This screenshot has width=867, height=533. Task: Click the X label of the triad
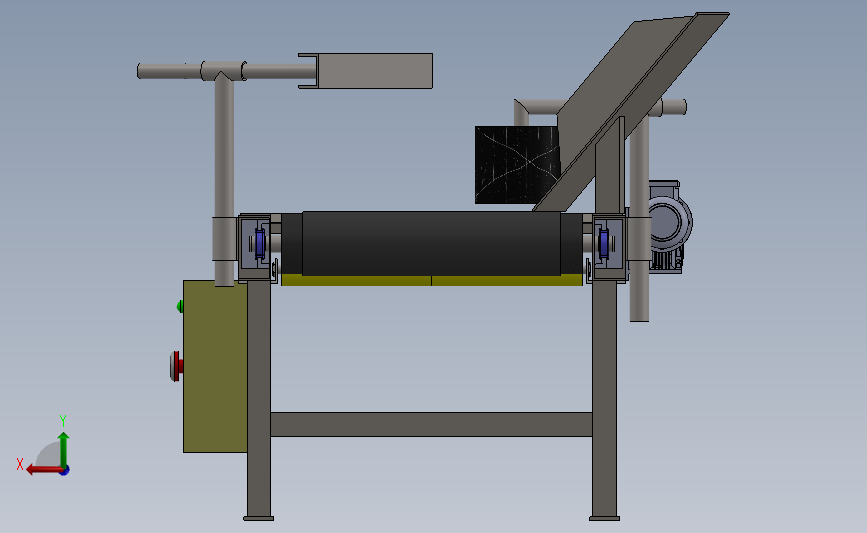tap(20, 464)
